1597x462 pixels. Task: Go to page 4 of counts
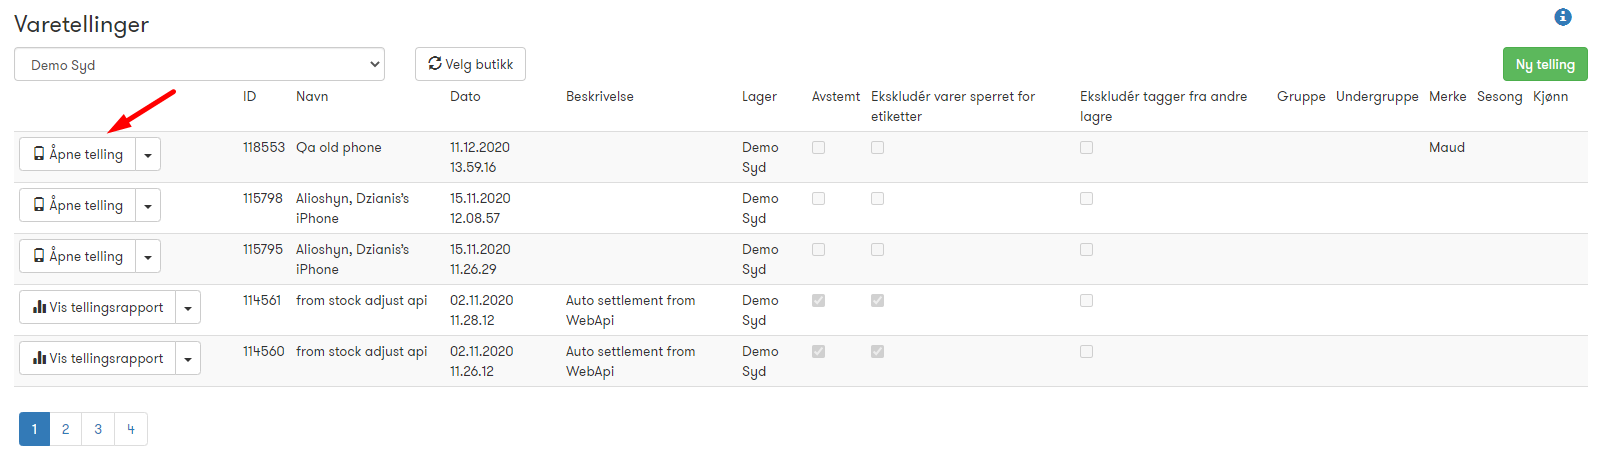click(131, 429)
